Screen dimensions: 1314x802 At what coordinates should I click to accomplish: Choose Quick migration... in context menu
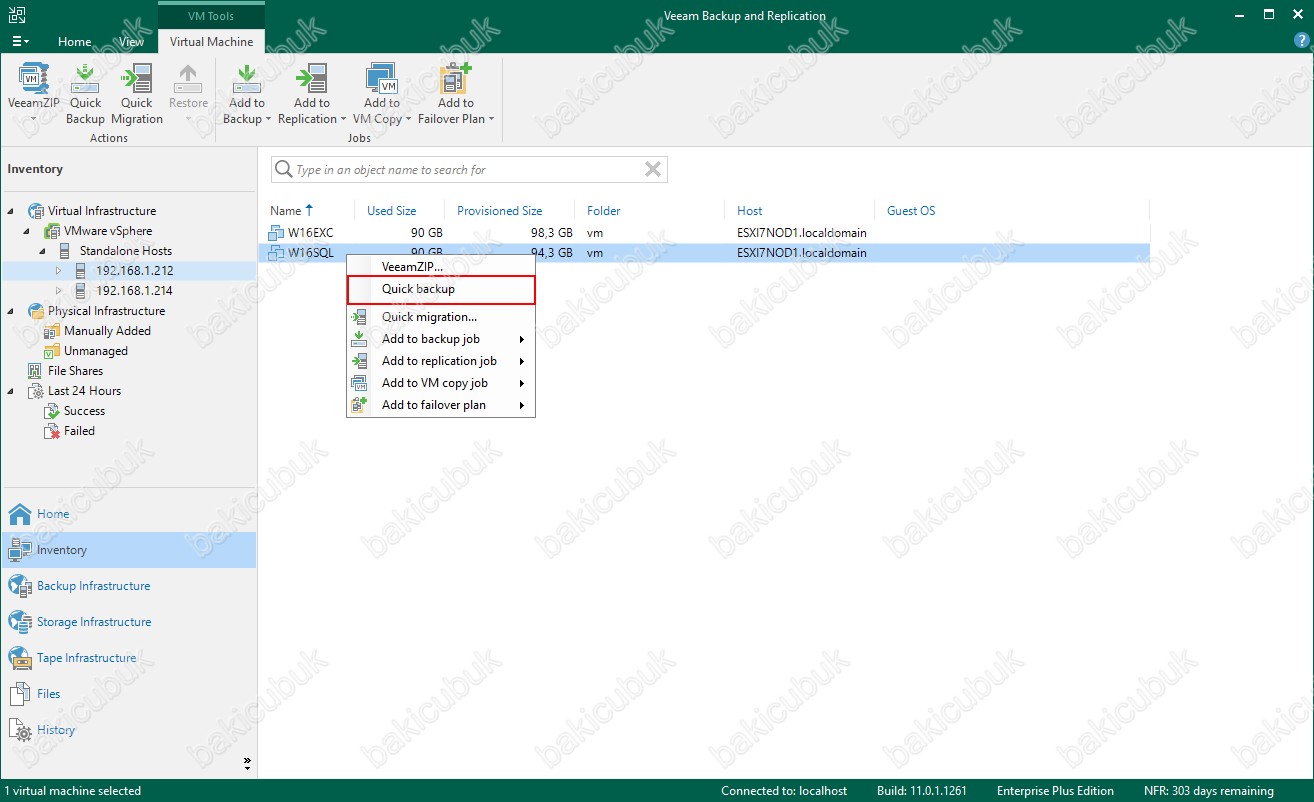point(441,317)
